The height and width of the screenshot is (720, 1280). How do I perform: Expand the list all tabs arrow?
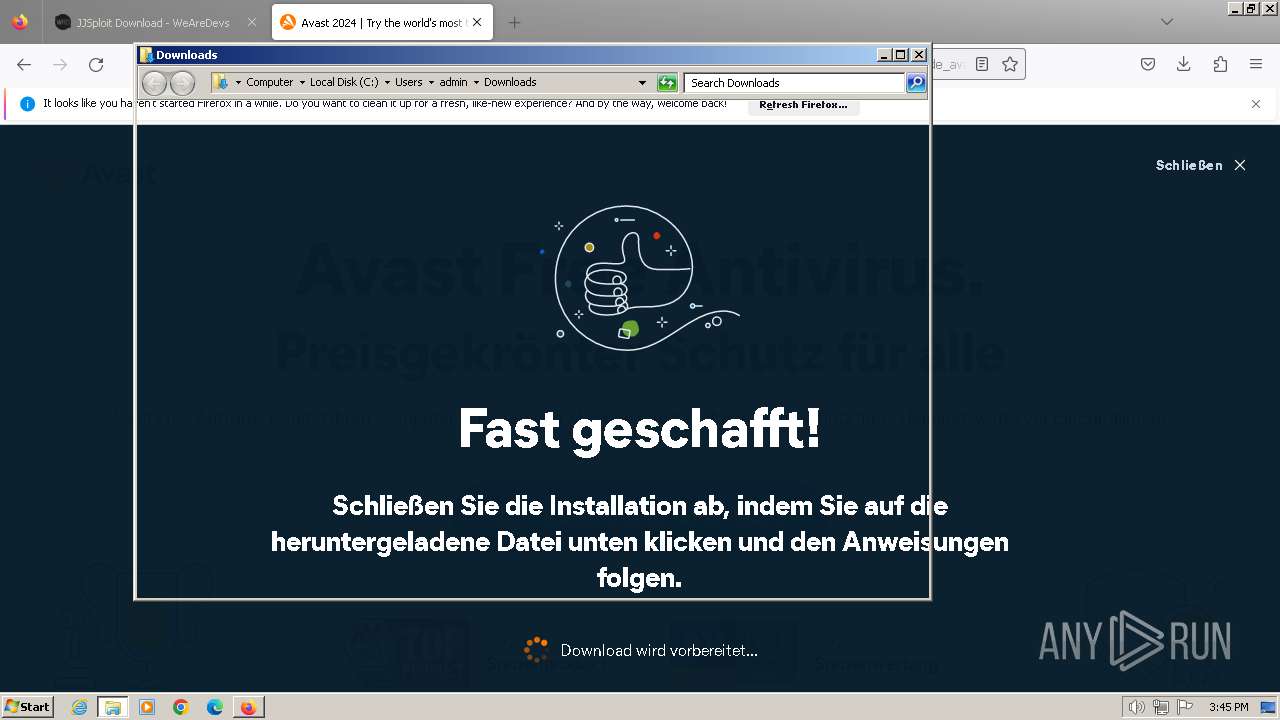1166,22
